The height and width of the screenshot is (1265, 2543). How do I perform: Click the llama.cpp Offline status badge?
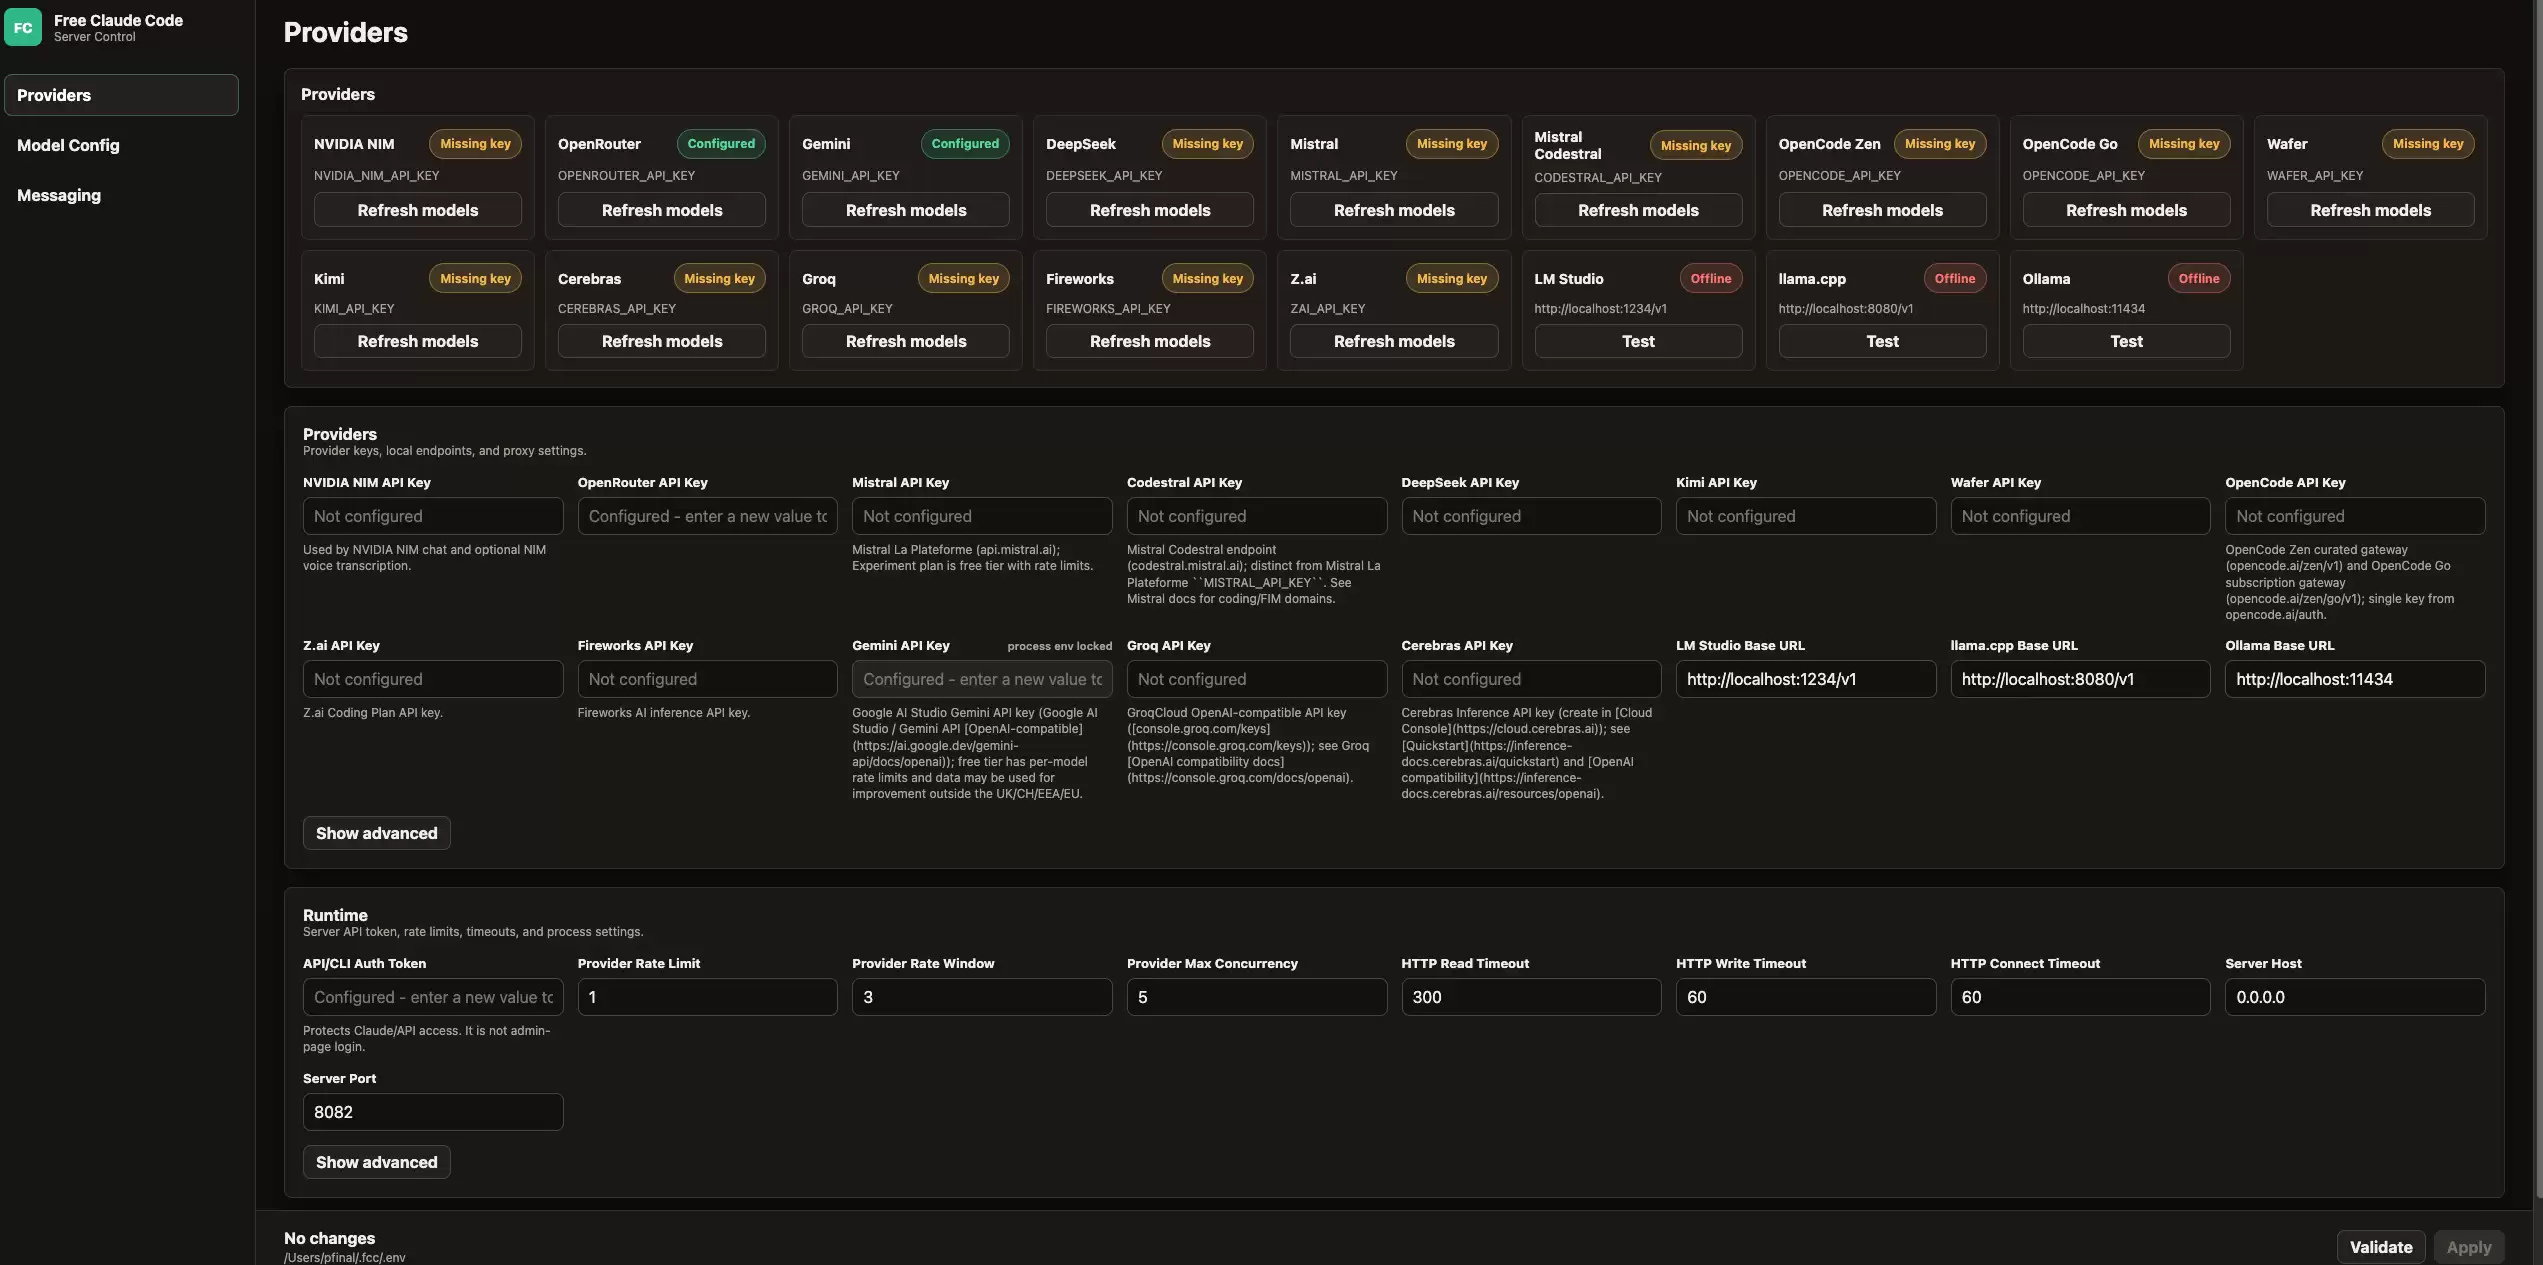point(1954,279)
